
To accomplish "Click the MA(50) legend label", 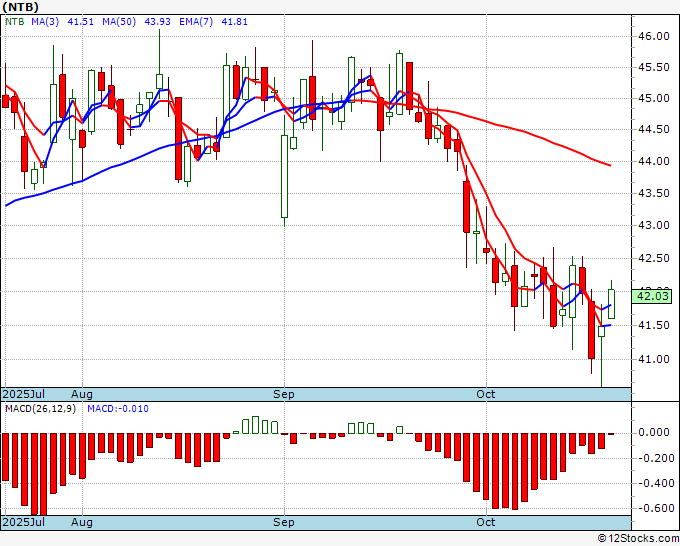I will pyautogui.click(x=119, y=21).
